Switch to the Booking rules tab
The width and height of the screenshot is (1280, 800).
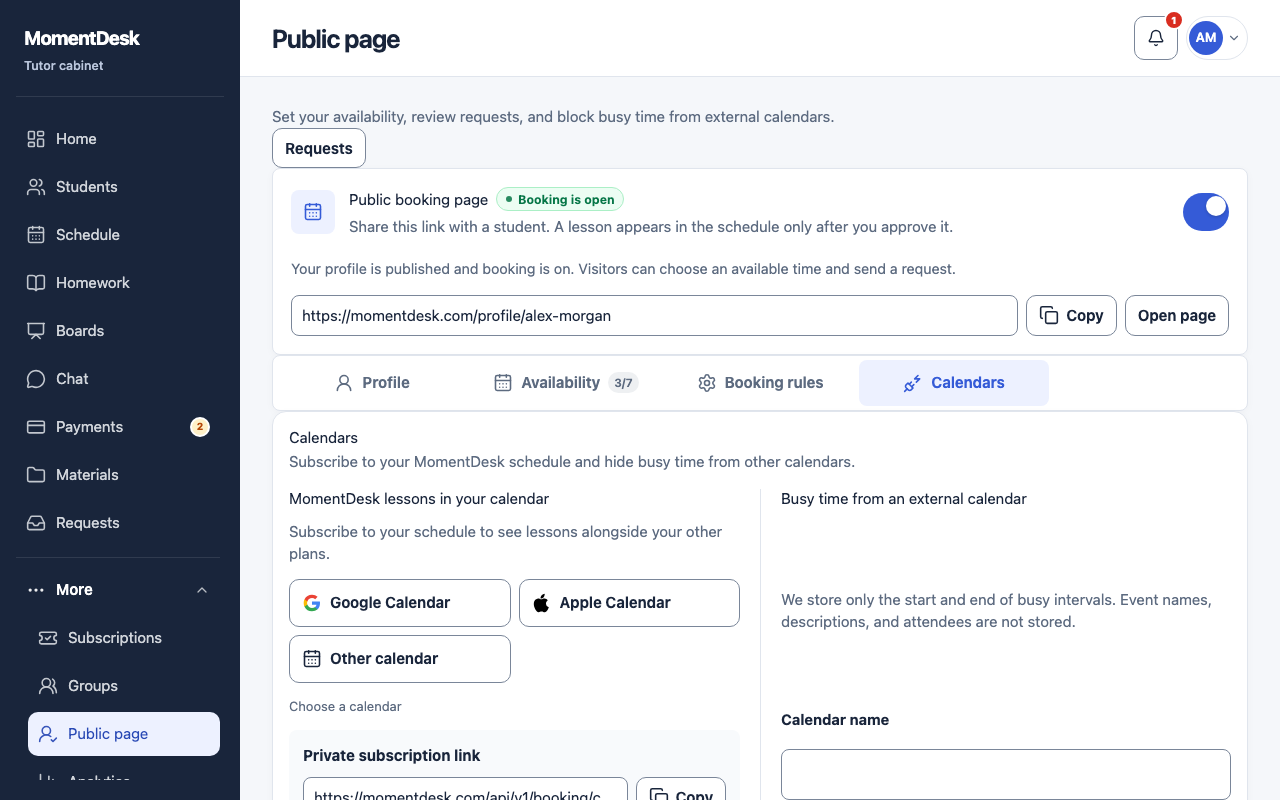(761, 383)
